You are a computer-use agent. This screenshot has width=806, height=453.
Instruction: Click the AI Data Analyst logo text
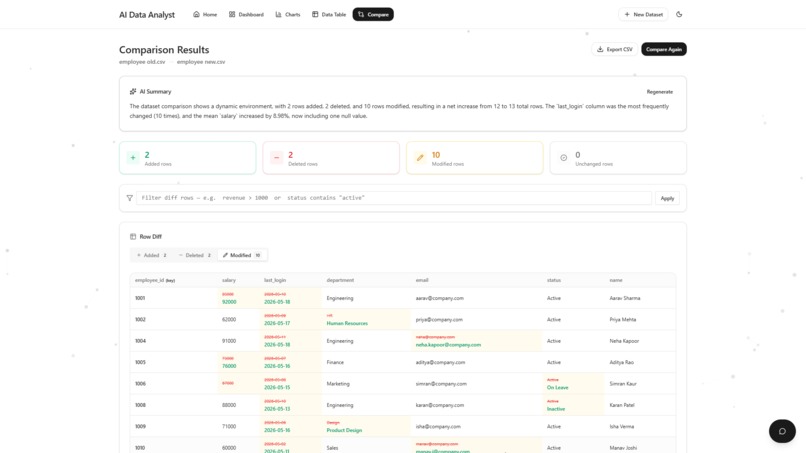coord(147,15)
